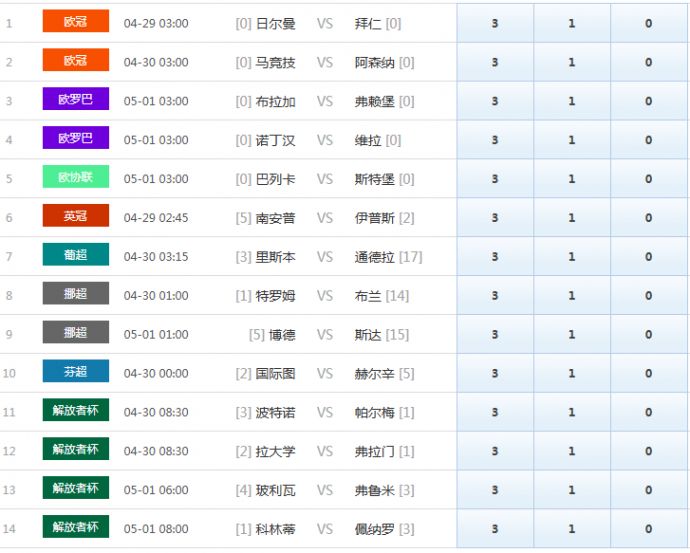This screenshot has width=690, height=553.
Task: Choose 0 for 国际图 vs 赫尔辛 match
Action: [x=648, y=374]
